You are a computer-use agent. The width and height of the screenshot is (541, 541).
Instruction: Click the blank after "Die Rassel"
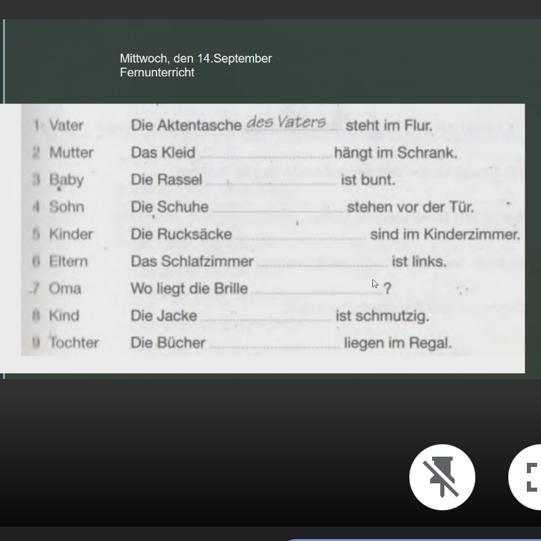pos(272,180)
